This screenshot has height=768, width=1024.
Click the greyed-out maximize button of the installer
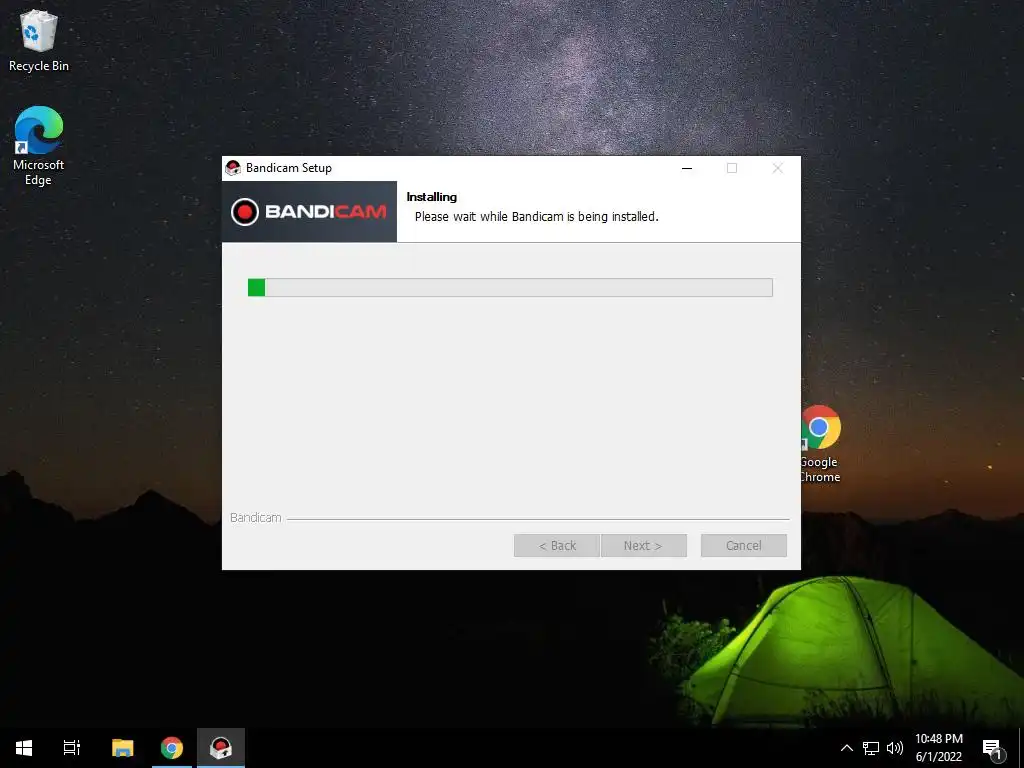click(x=732, y=168)
